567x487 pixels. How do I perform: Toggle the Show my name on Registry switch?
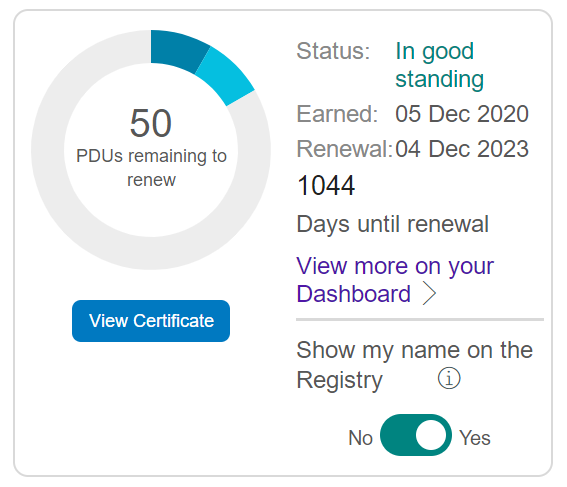(x=415, y=435)
